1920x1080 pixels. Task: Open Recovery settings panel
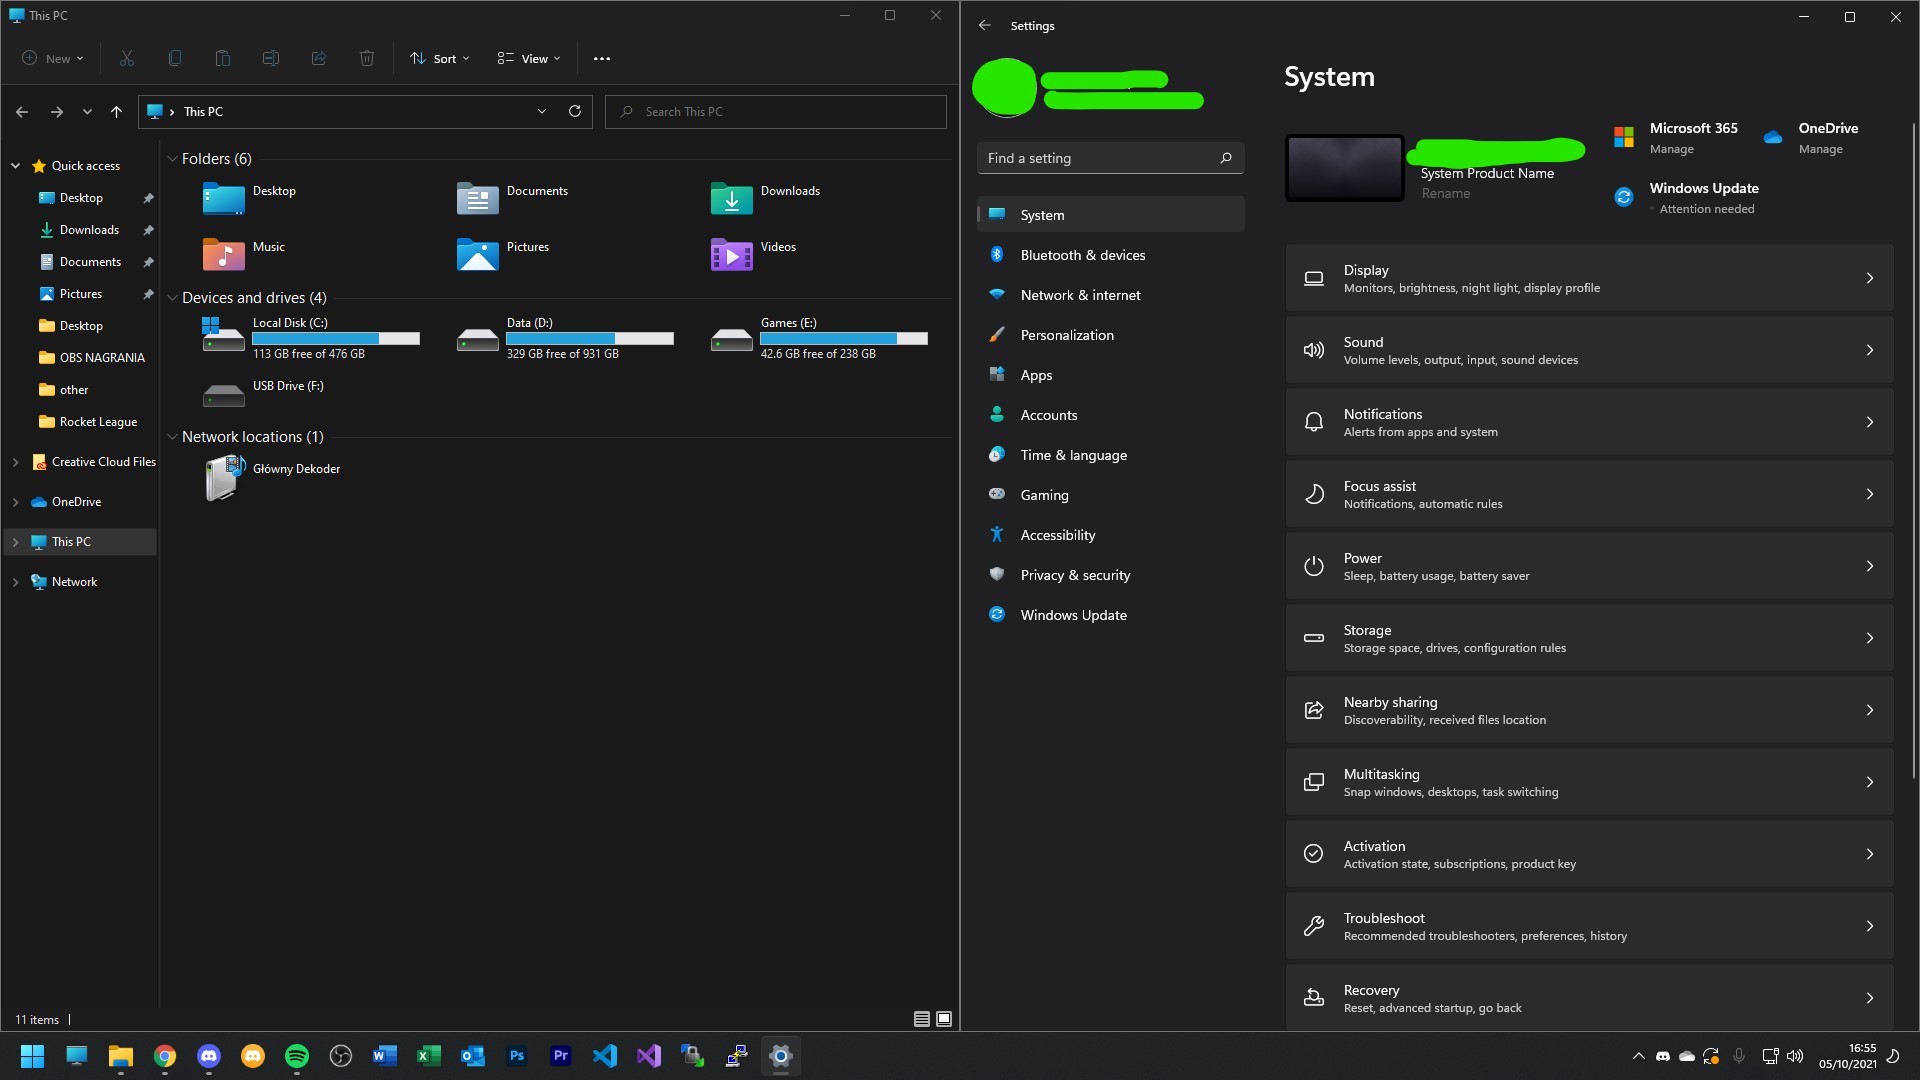click(1589, 997)
